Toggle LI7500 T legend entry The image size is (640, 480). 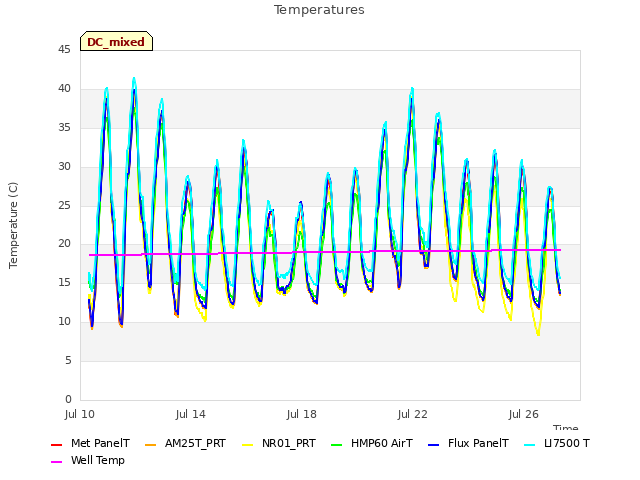[557, 443]
